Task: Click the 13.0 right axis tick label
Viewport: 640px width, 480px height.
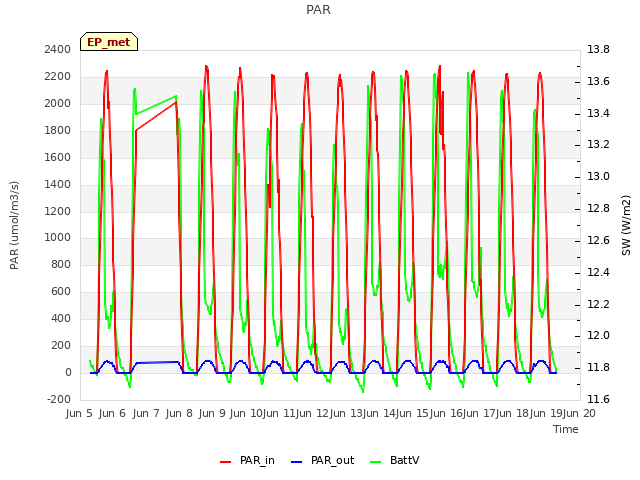Action: coord(598,177)
